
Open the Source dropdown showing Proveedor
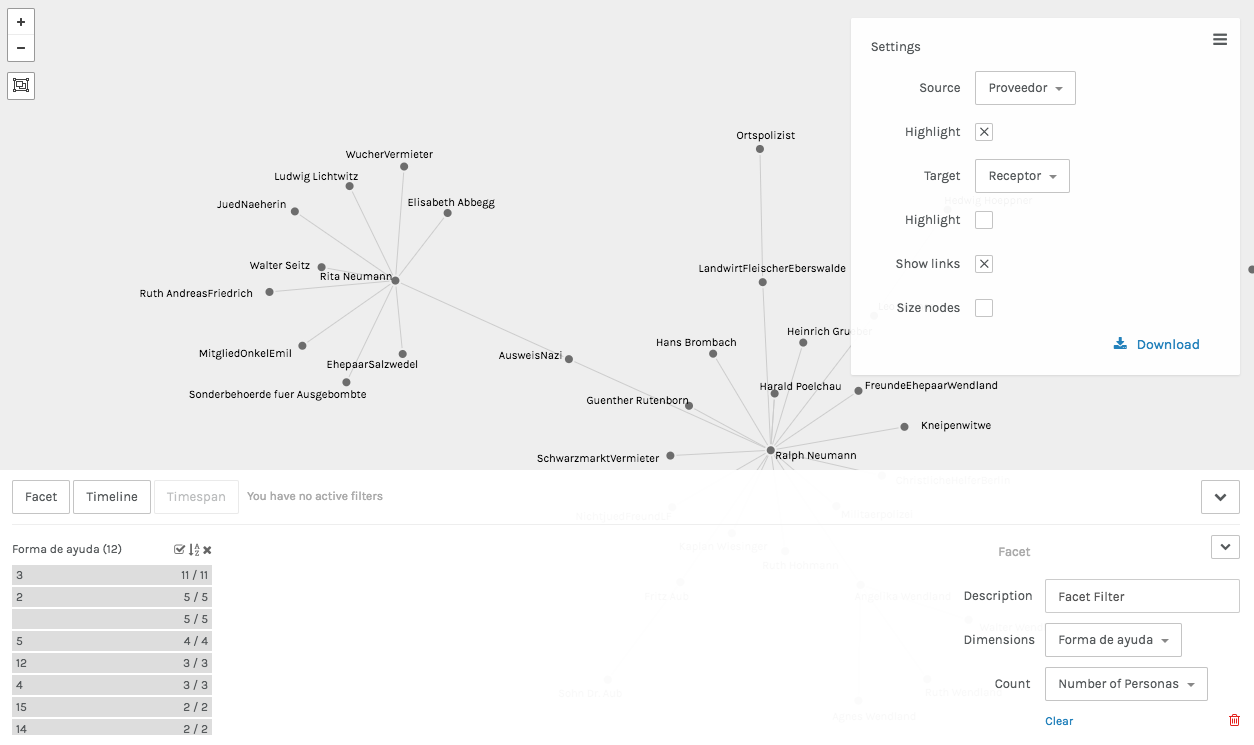pos(1025,88)
